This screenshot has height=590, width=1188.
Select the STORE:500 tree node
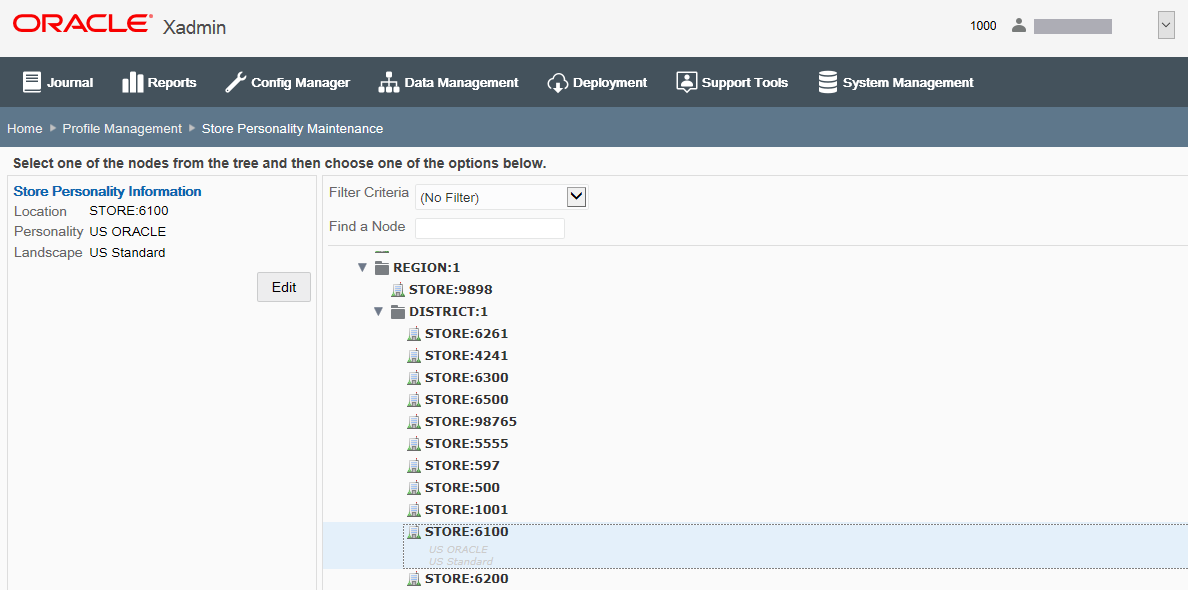pos(462,487)
